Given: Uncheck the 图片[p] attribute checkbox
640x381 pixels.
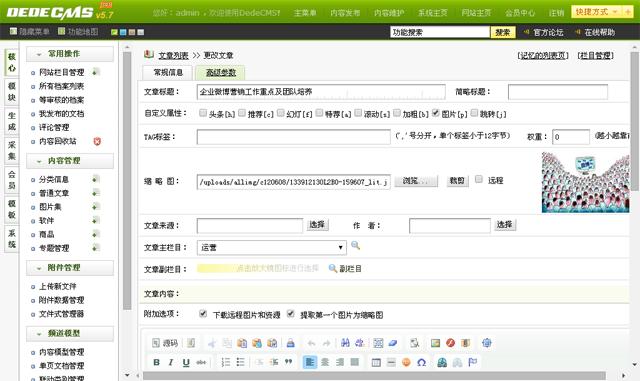Looking at the screenshot, I should tap(436, 113).
